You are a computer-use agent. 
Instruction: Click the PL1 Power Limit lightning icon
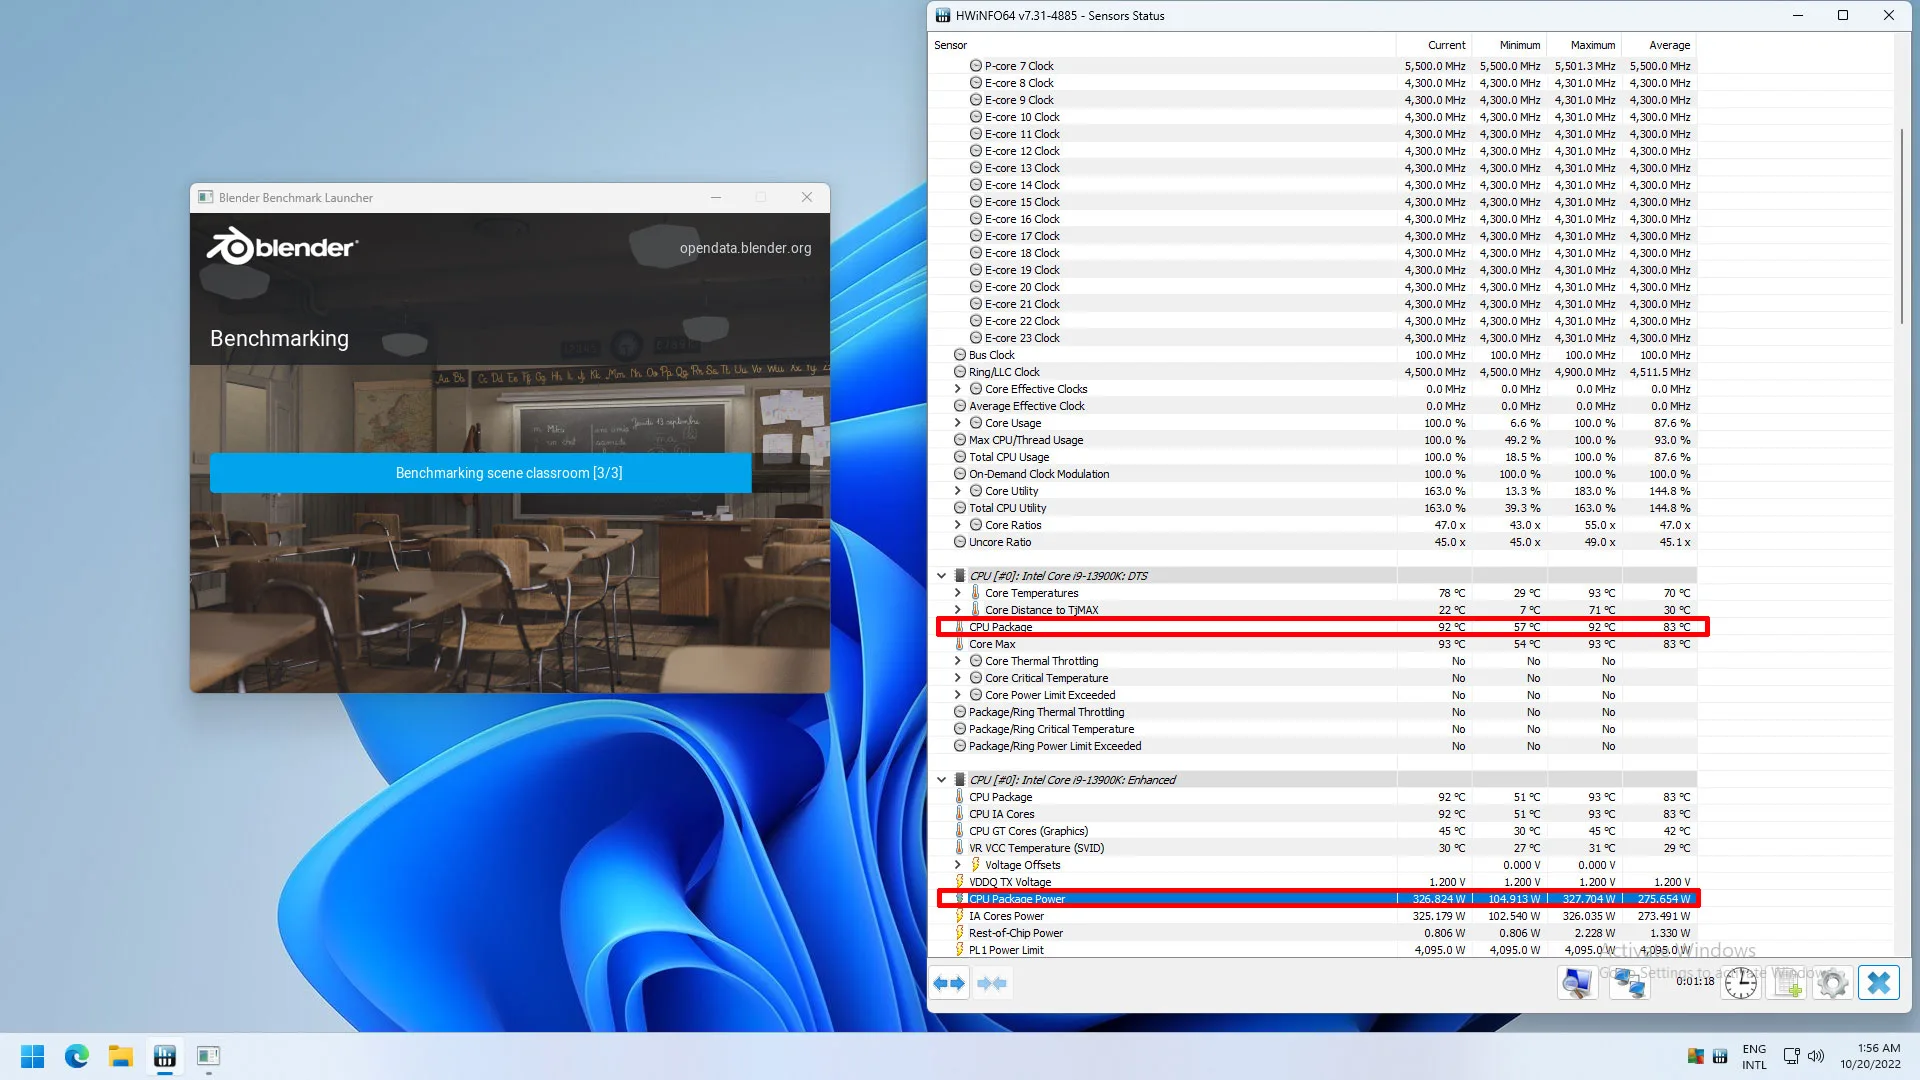point(960,950)
